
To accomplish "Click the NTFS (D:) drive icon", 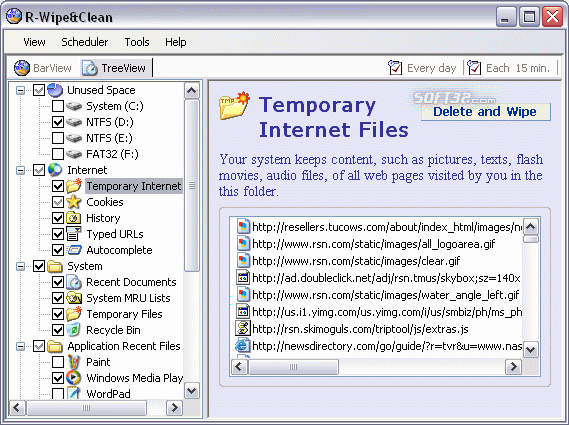I will coord(74,122).
